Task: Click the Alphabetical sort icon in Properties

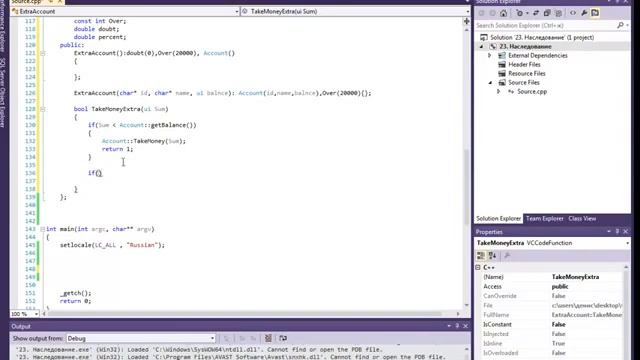Action: click(x=492, y=256)
